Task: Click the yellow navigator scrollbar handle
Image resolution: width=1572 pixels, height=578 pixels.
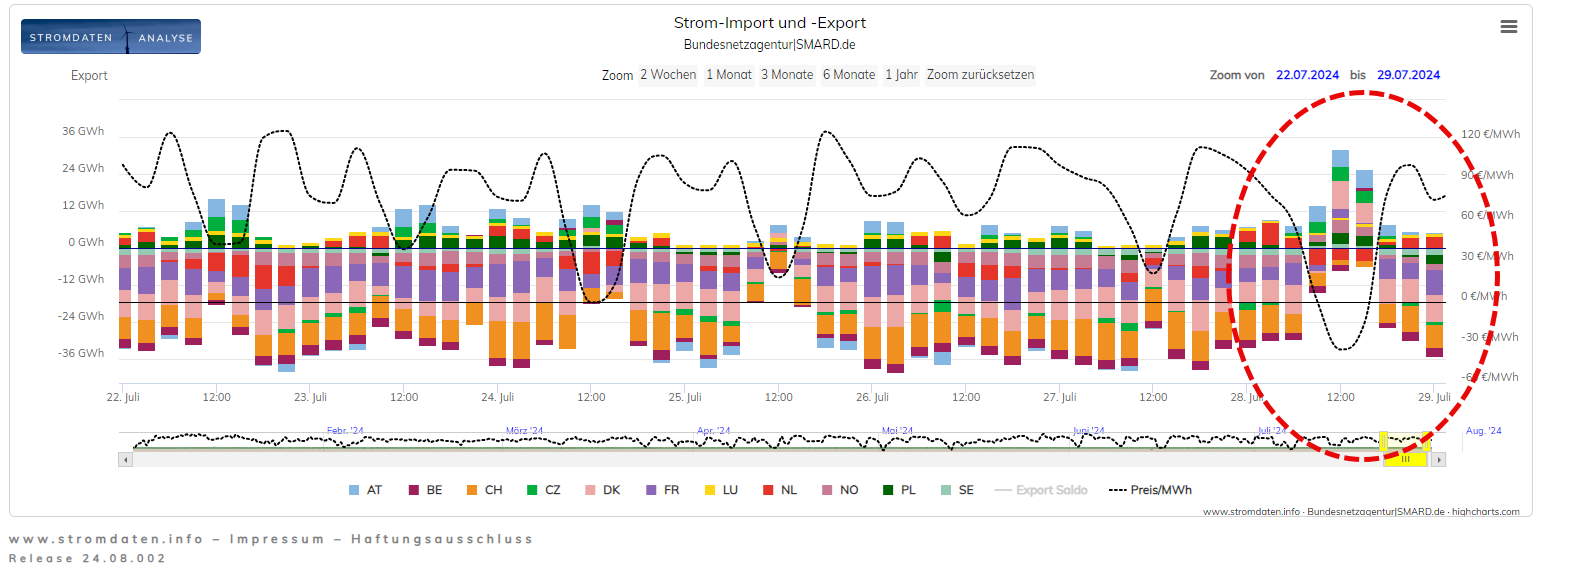Action: point(1405,460)
